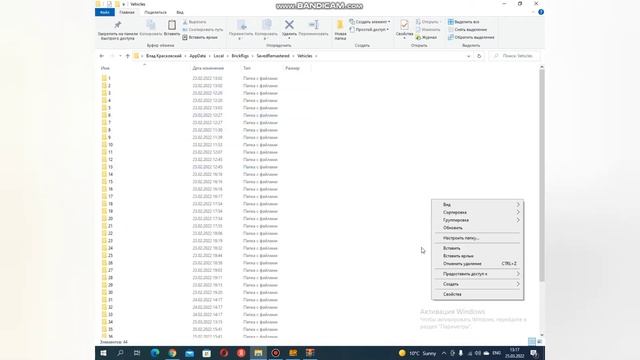Screen dimensions: 640x360
Task: Click Обратить выделение in the ribbon
Action: pos(471,37)
